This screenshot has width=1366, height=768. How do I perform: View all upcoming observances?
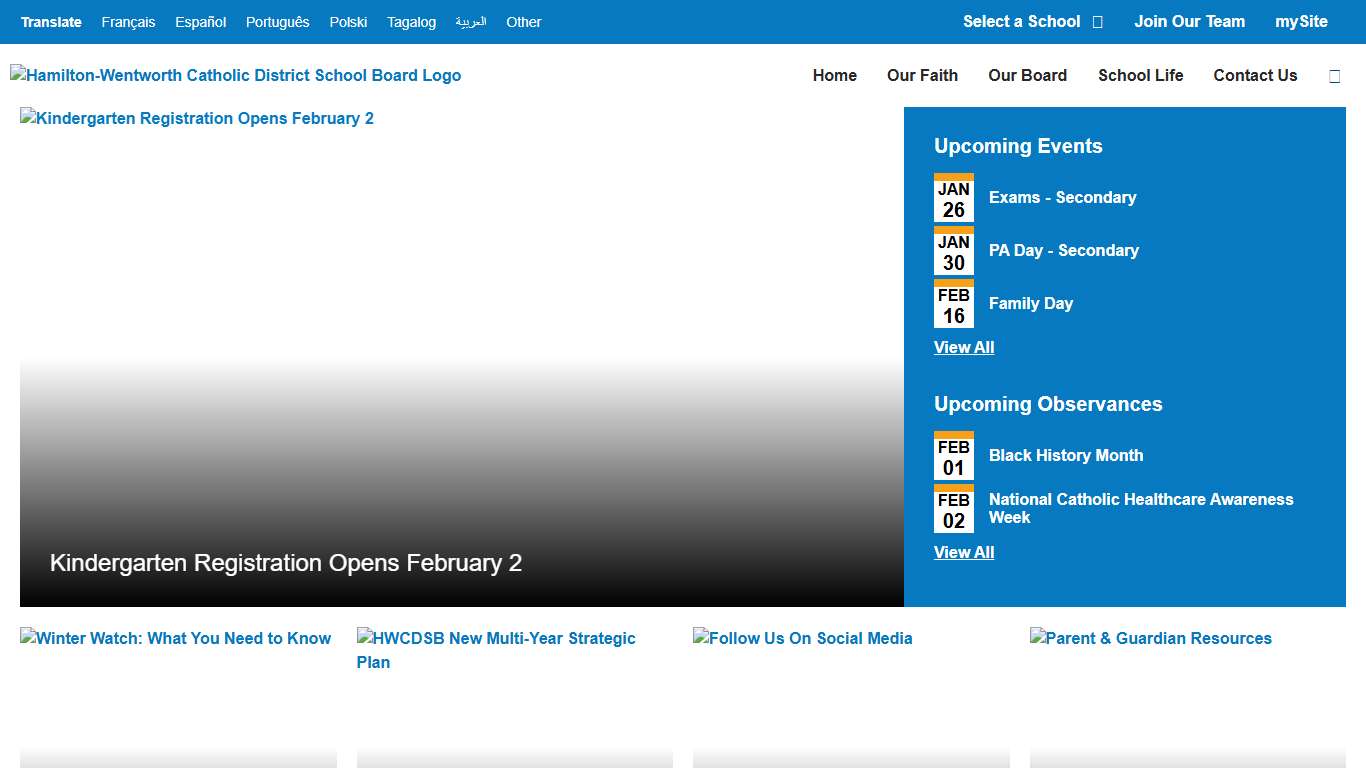(964, 552)
